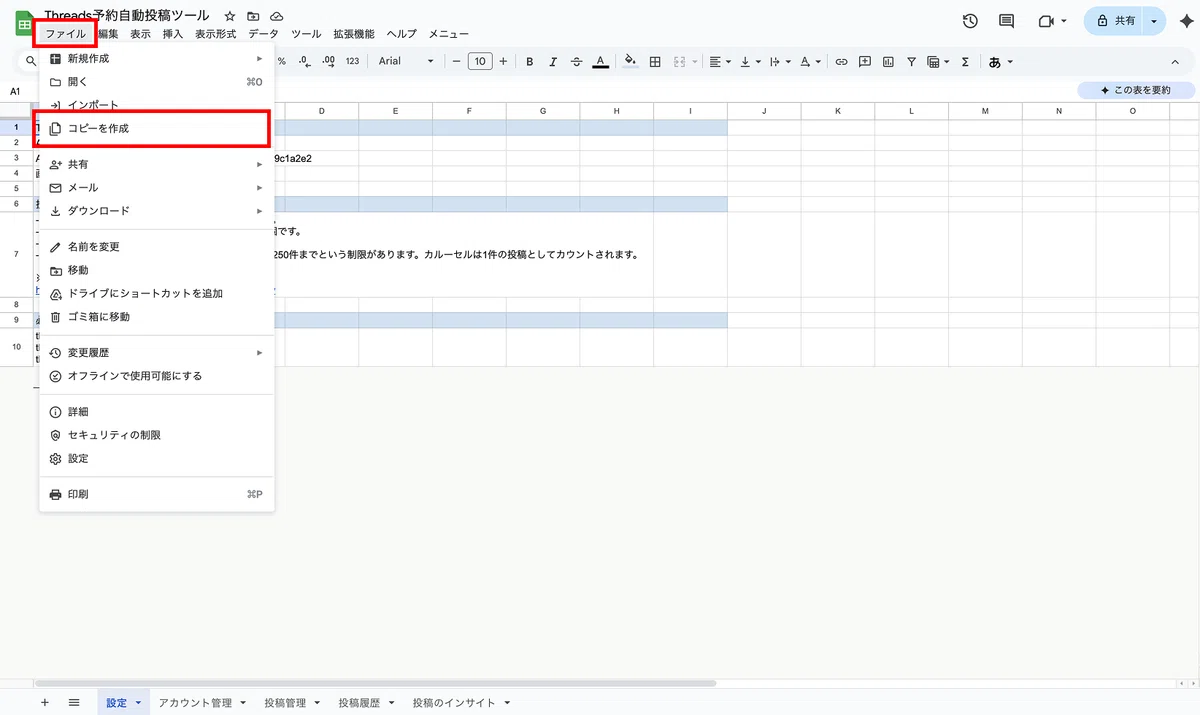Insert a link via toolbar icon
Viewport: 1200px width, 715px height.
842,61
